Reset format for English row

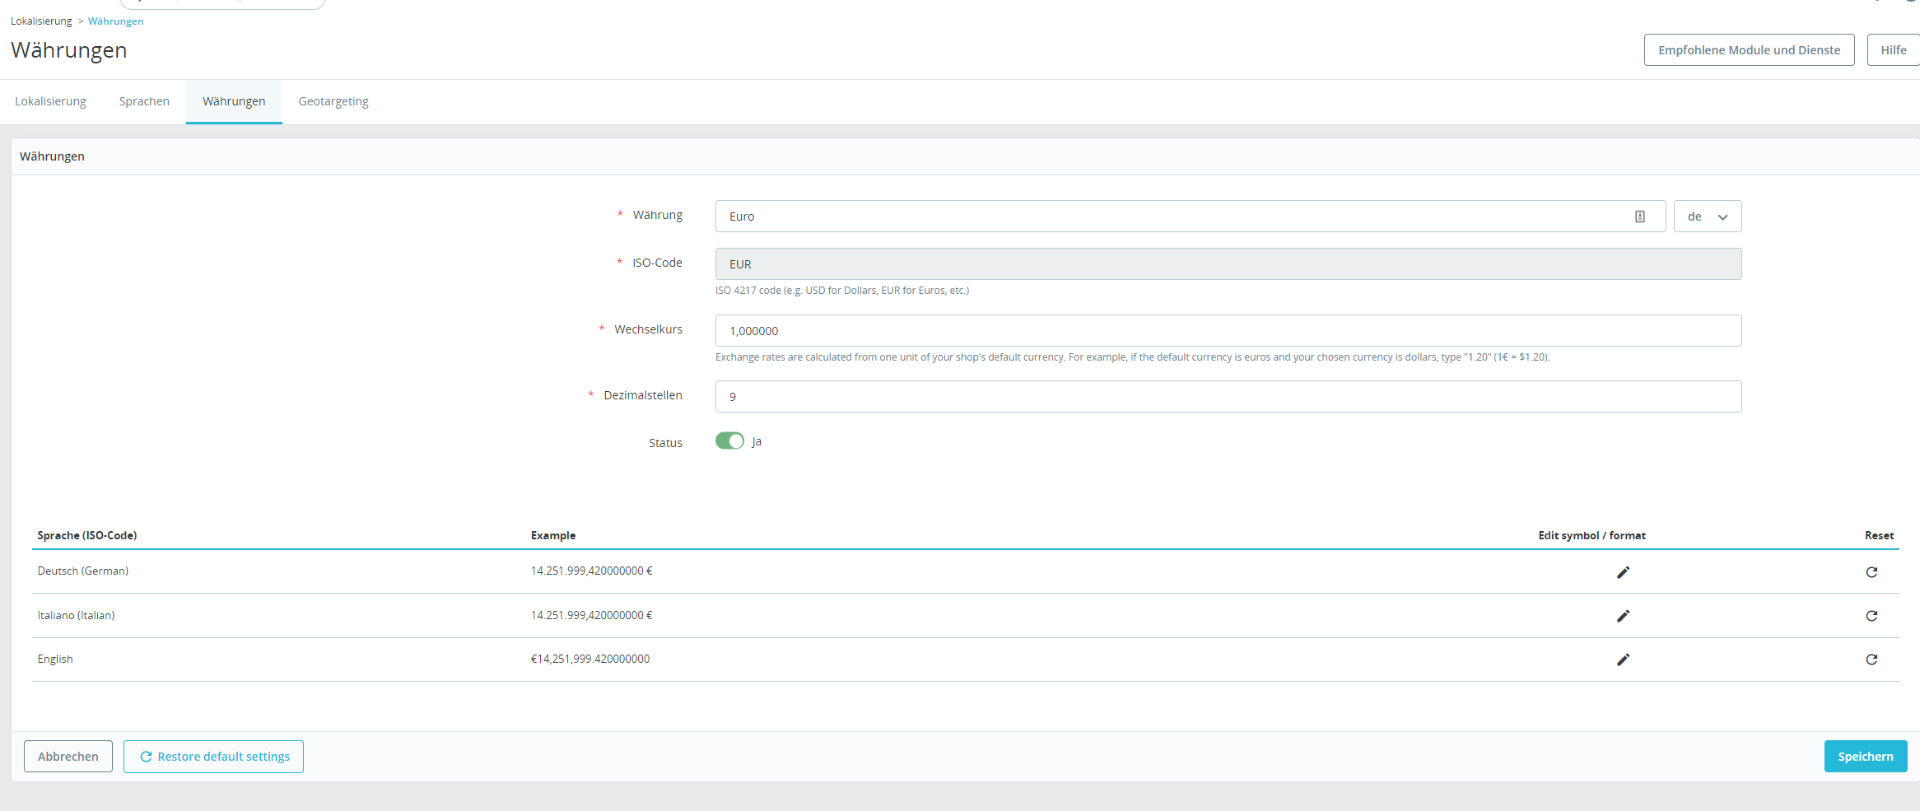coord(1871,660)
